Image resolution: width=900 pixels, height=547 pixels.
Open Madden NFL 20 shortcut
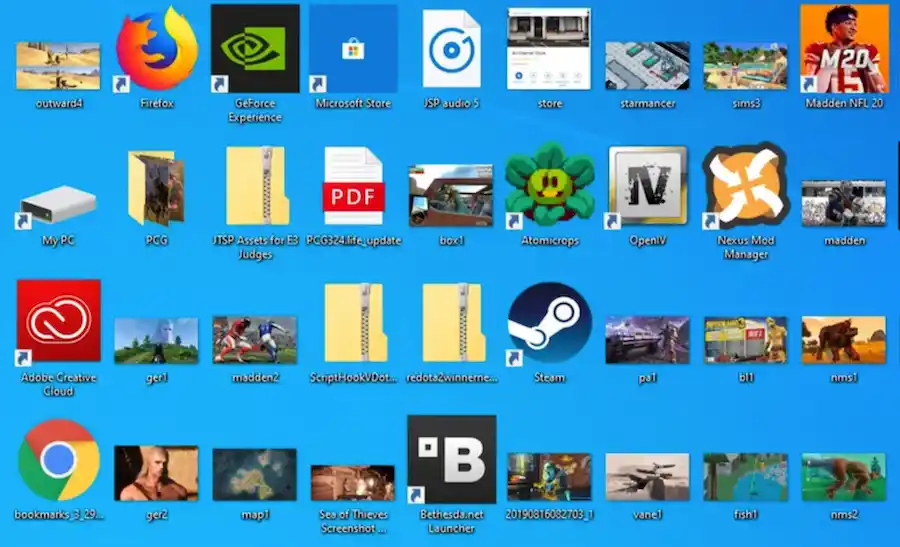844,48
